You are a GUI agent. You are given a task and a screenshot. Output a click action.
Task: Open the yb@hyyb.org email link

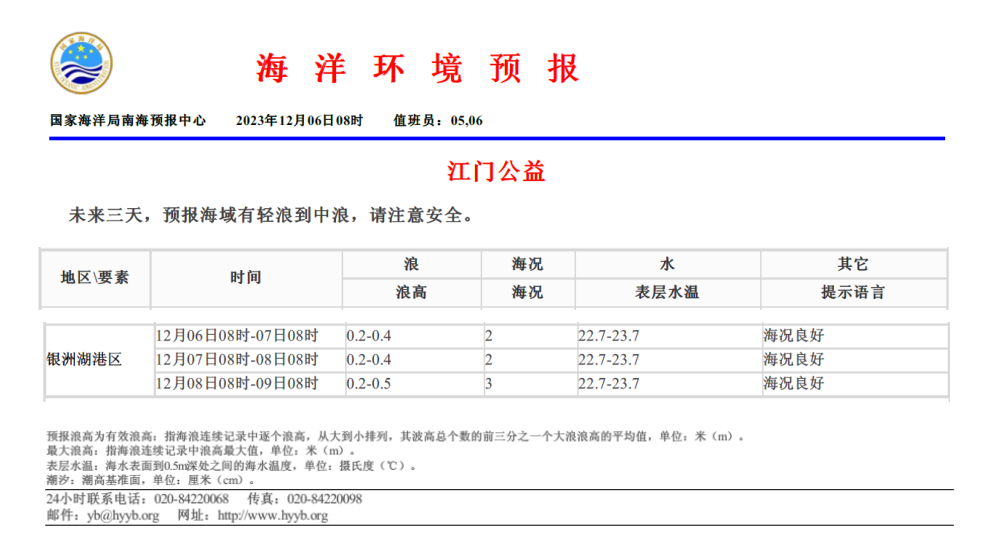[123, 516]
